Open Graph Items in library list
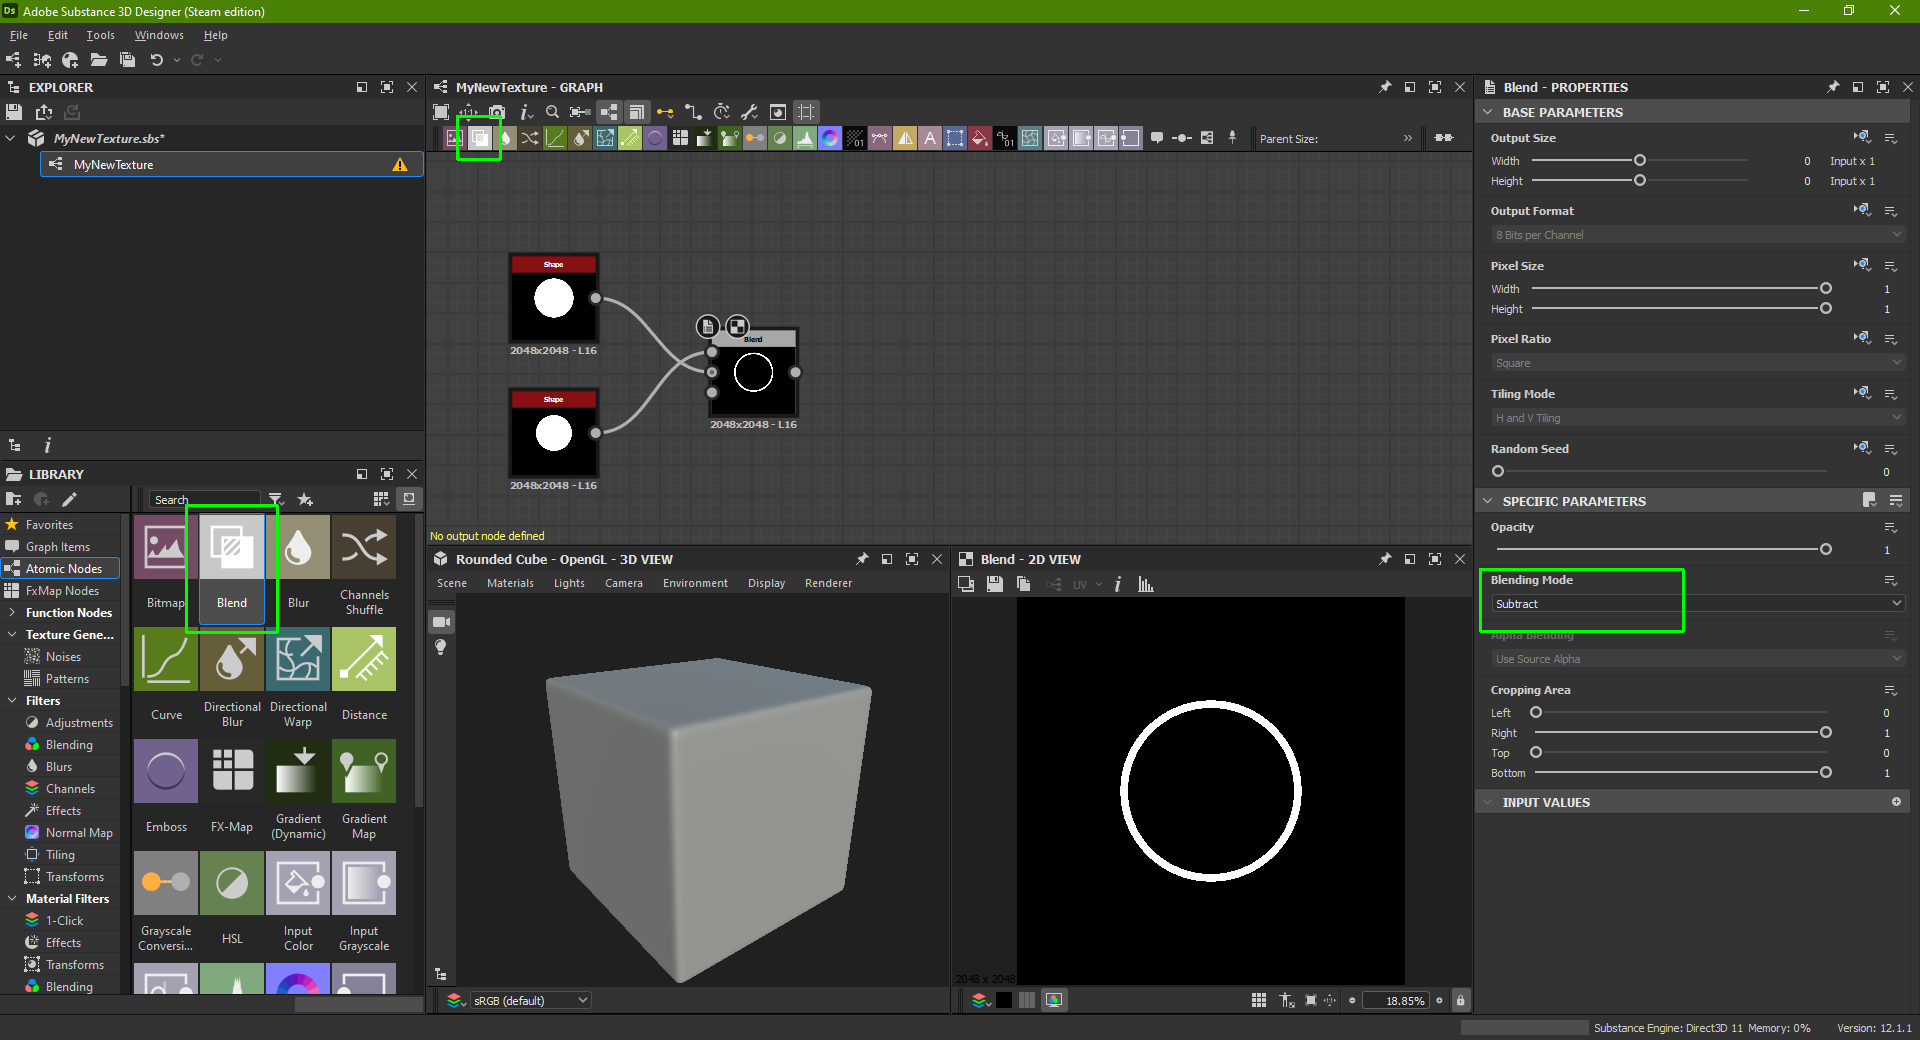The image size is (1920, 1040). click(58, 546)
